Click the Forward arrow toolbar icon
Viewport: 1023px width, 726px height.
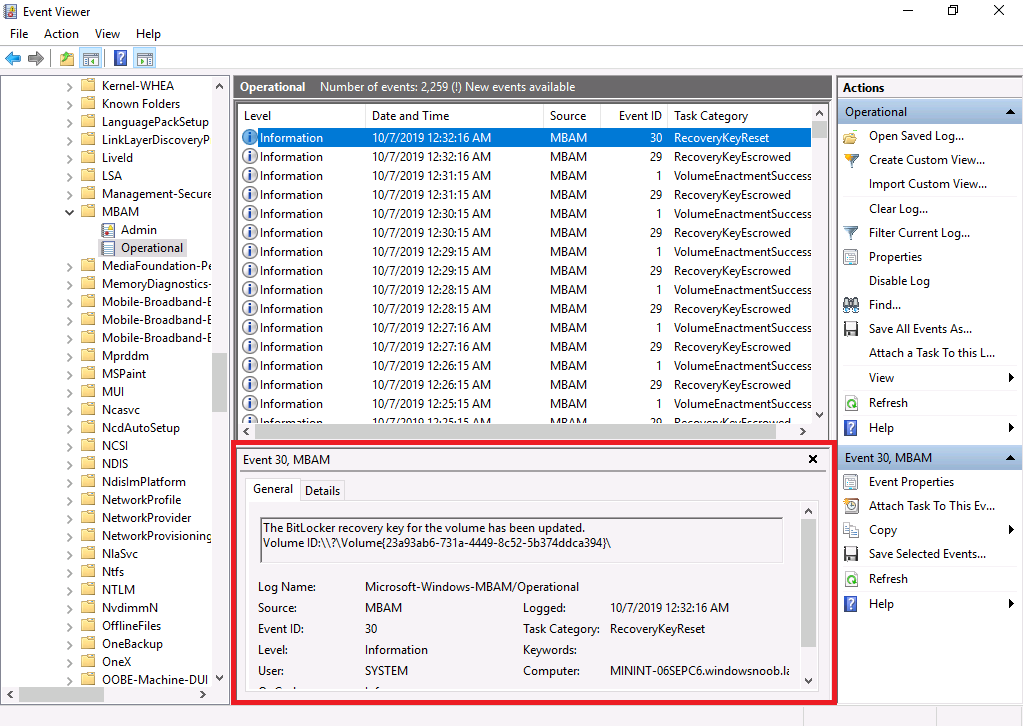click(x=36, y=59)
